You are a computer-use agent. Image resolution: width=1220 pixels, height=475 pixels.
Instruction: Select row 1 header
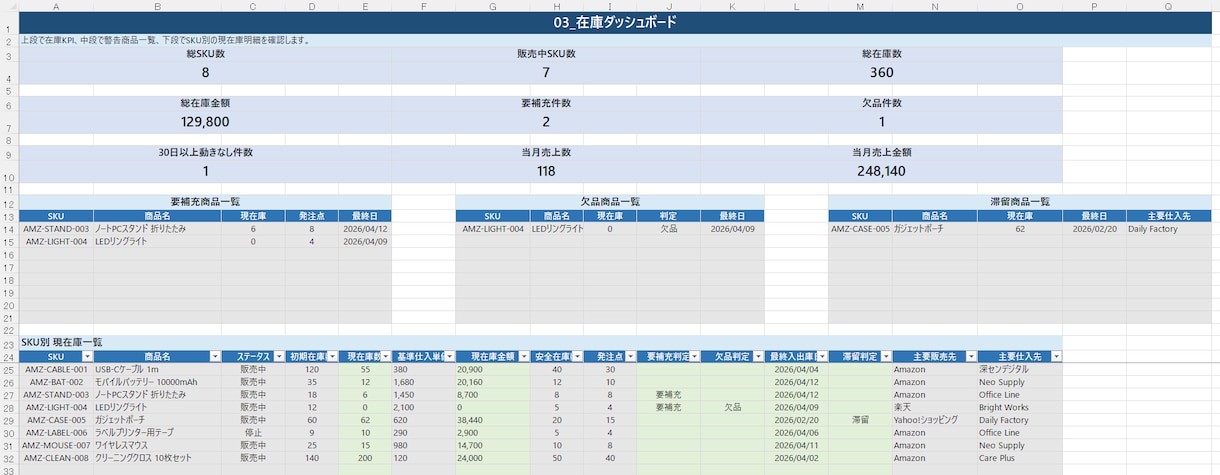click(x=9, y=22)
